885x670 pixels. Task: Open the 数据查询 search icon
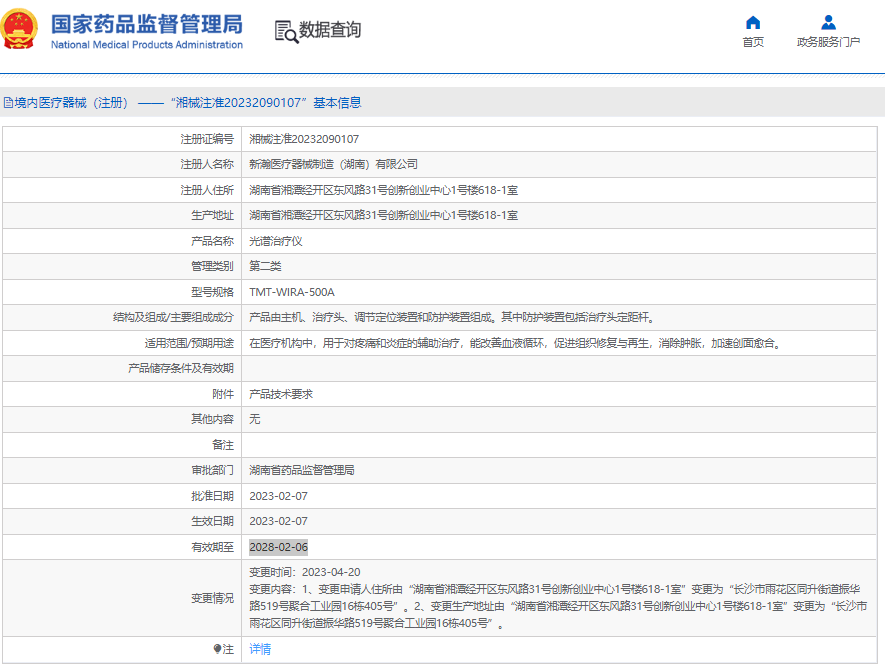pyautogui.click(x=286, y=32)
